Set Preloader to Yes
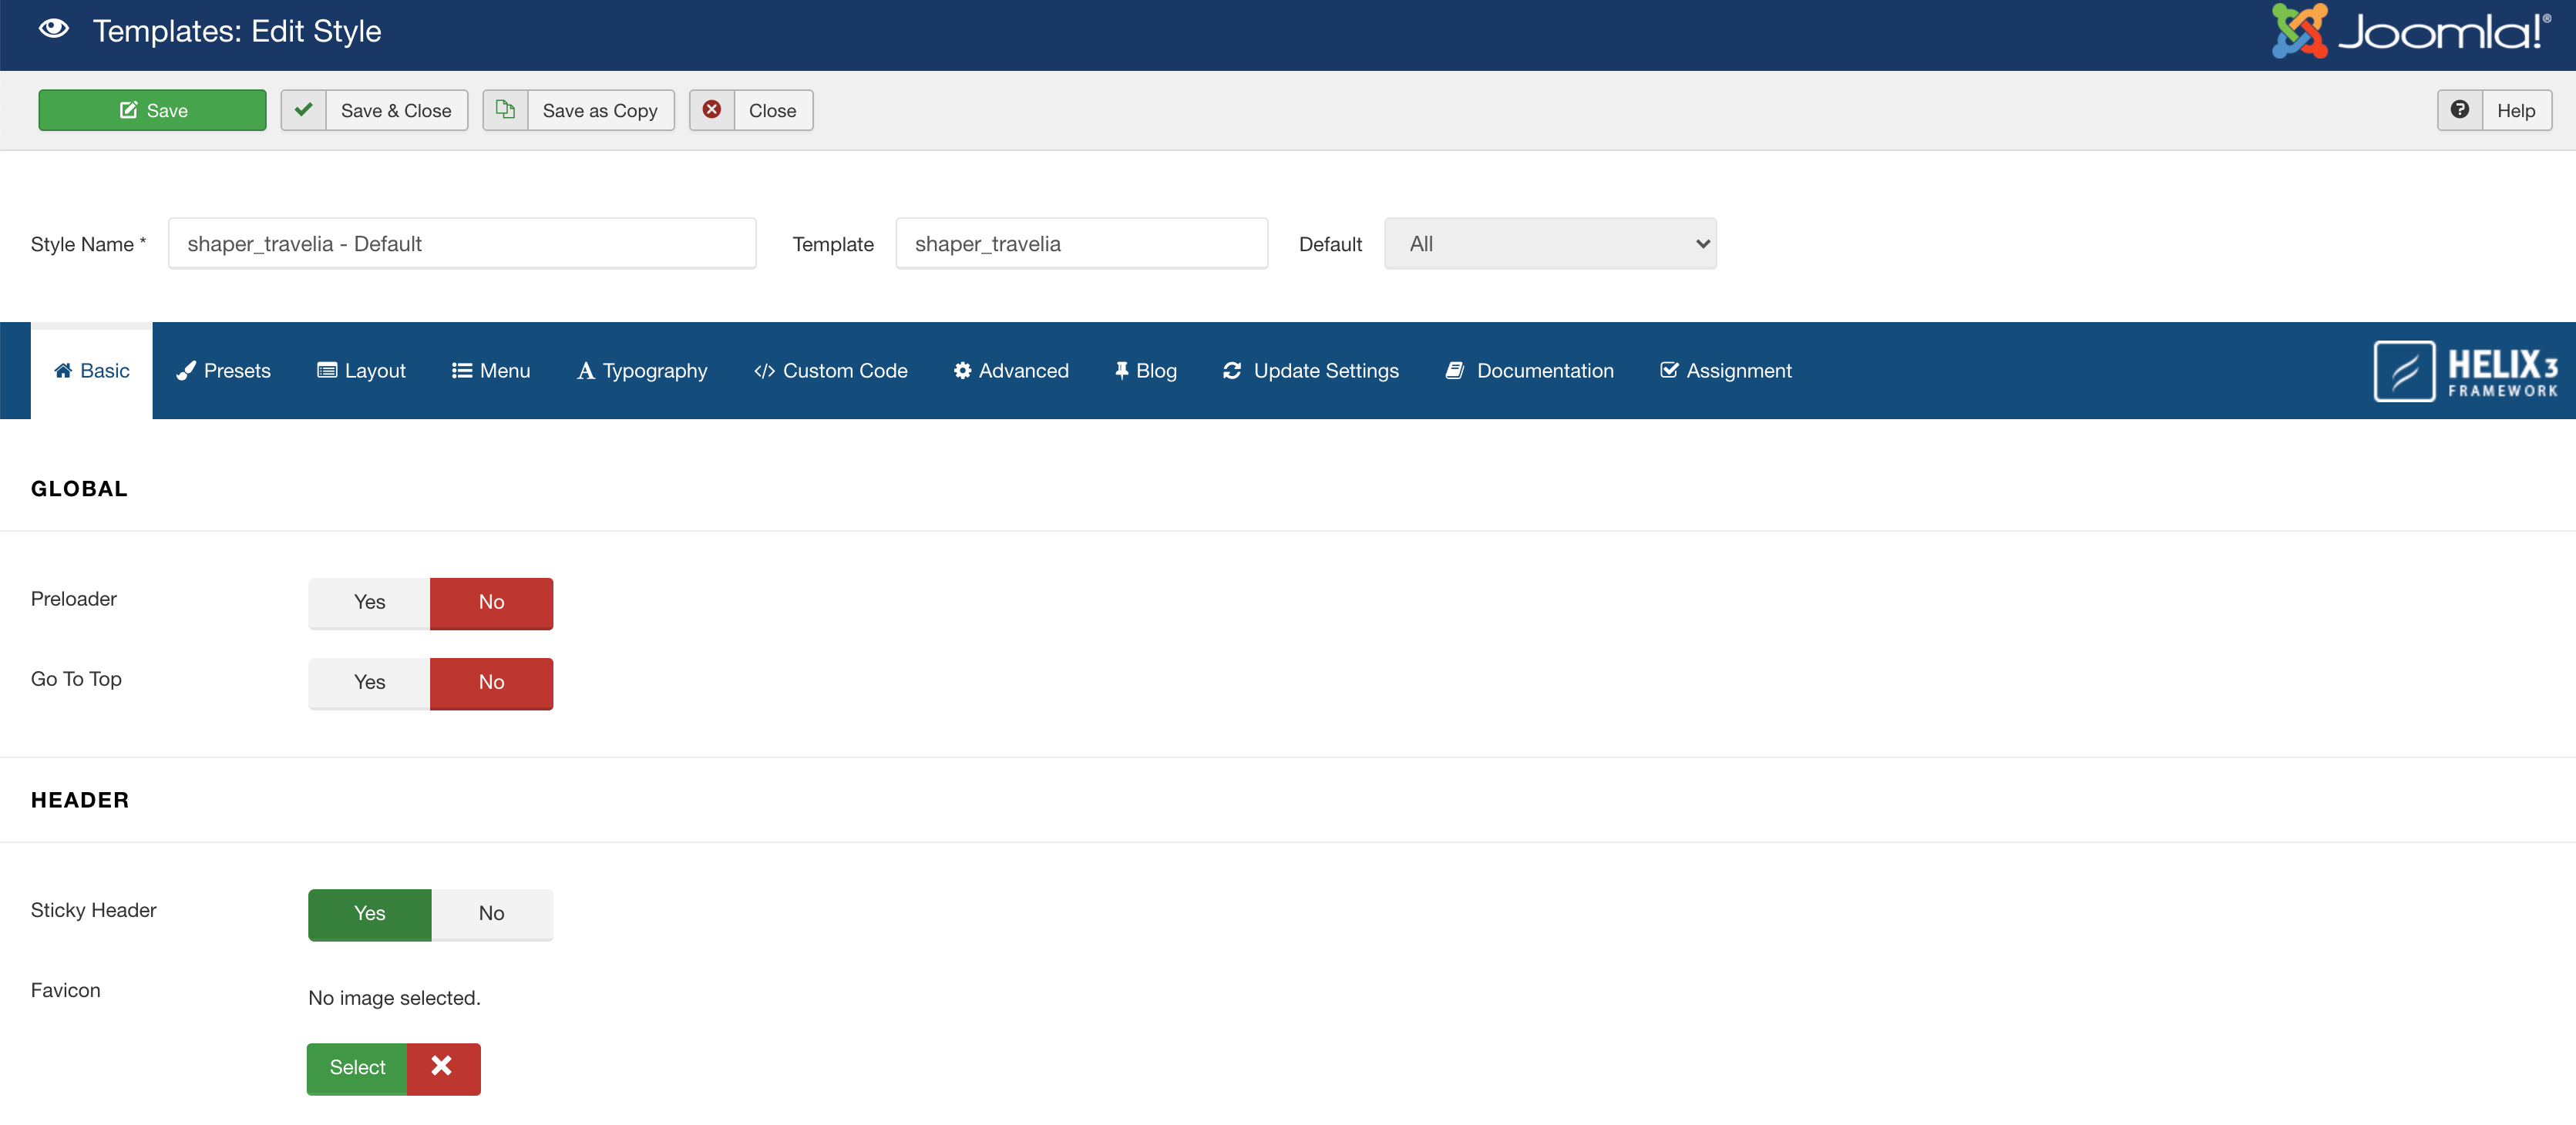The width and height of the screenshot is (2576, 1125). (369, 602)
